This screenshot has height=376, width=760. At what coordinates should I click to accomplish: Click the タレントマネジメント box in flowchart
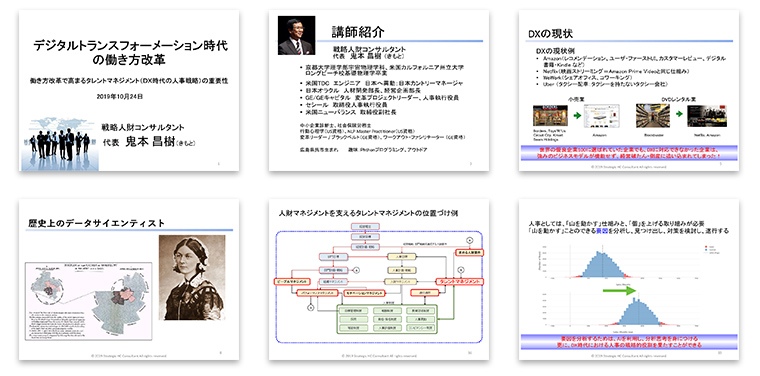(459, 282)
